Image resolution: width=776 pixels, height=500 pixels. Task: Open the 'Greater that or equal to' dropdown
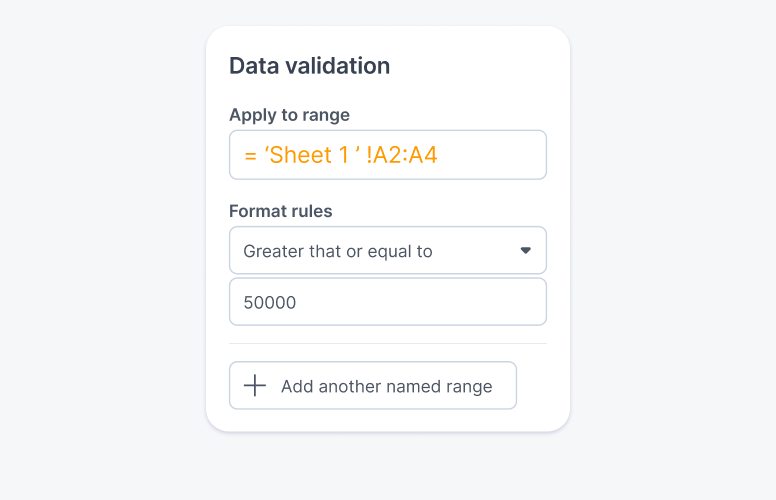pyautogui.click(x=387, y=251)
